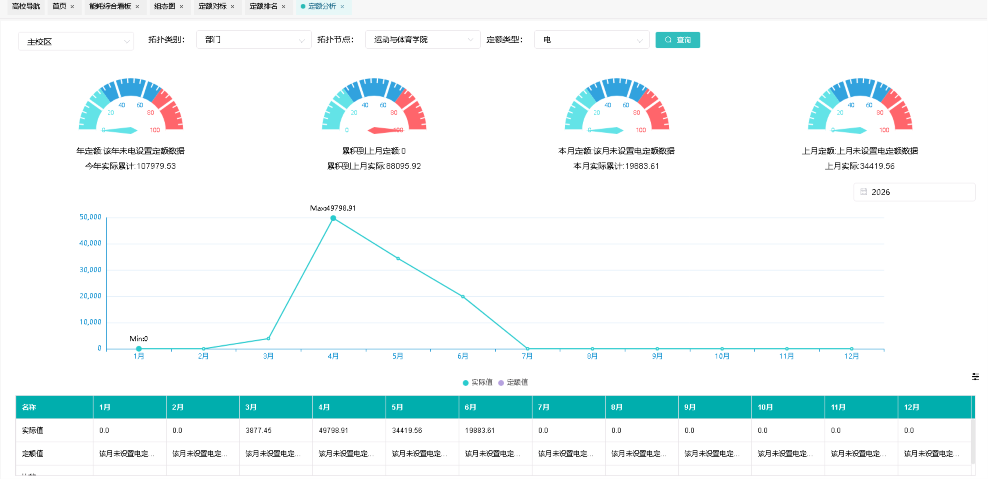Go to the 定额排名 tab
This screenshot has width=1000, height=480.
click(x=263, y=6)
